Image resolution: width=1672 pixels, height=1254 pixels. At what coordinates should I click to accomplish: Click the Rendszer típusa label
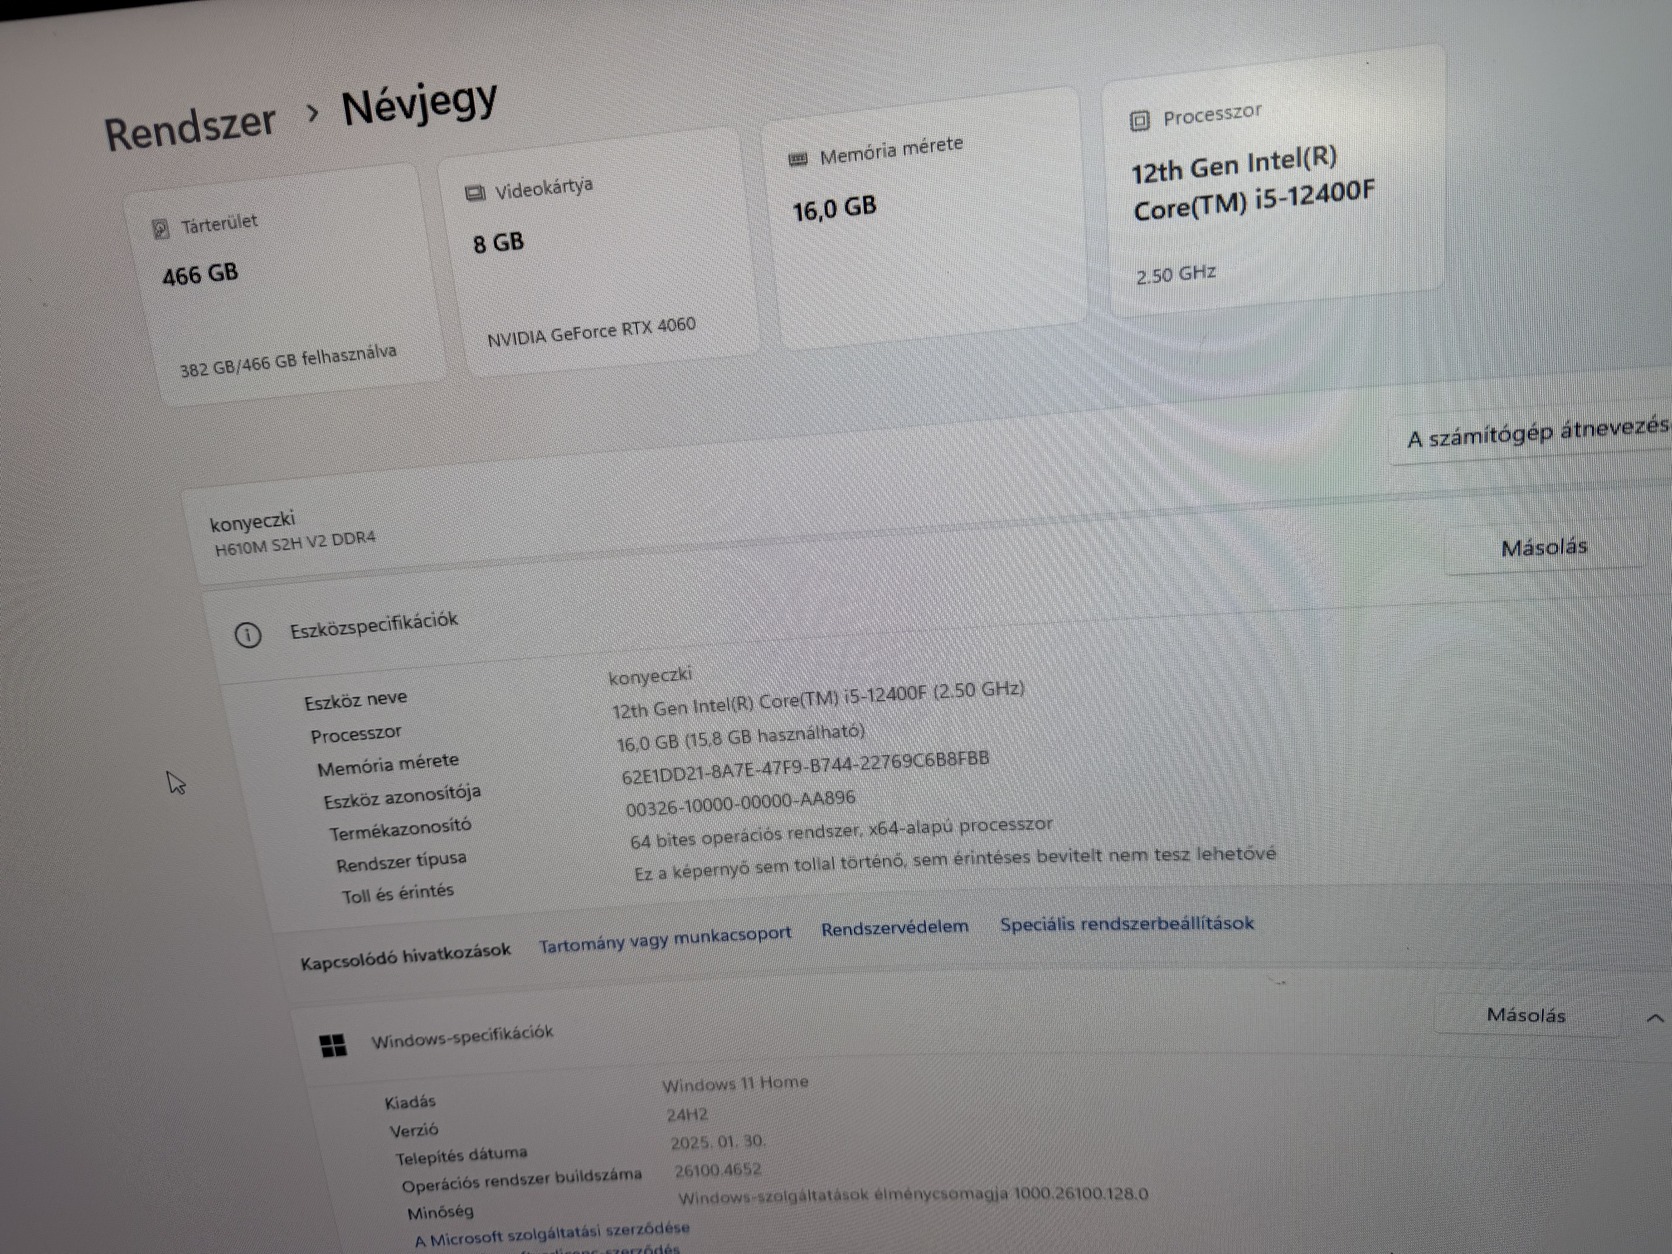401,861
